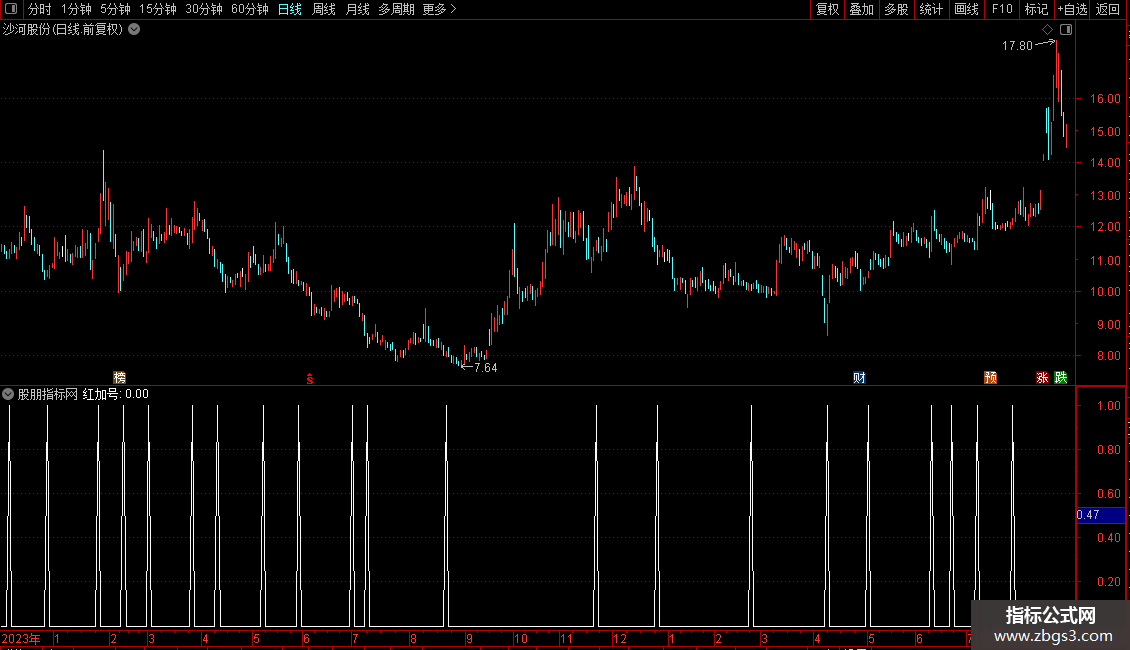Click the 14.00 price axis label

pos(1105,163)
